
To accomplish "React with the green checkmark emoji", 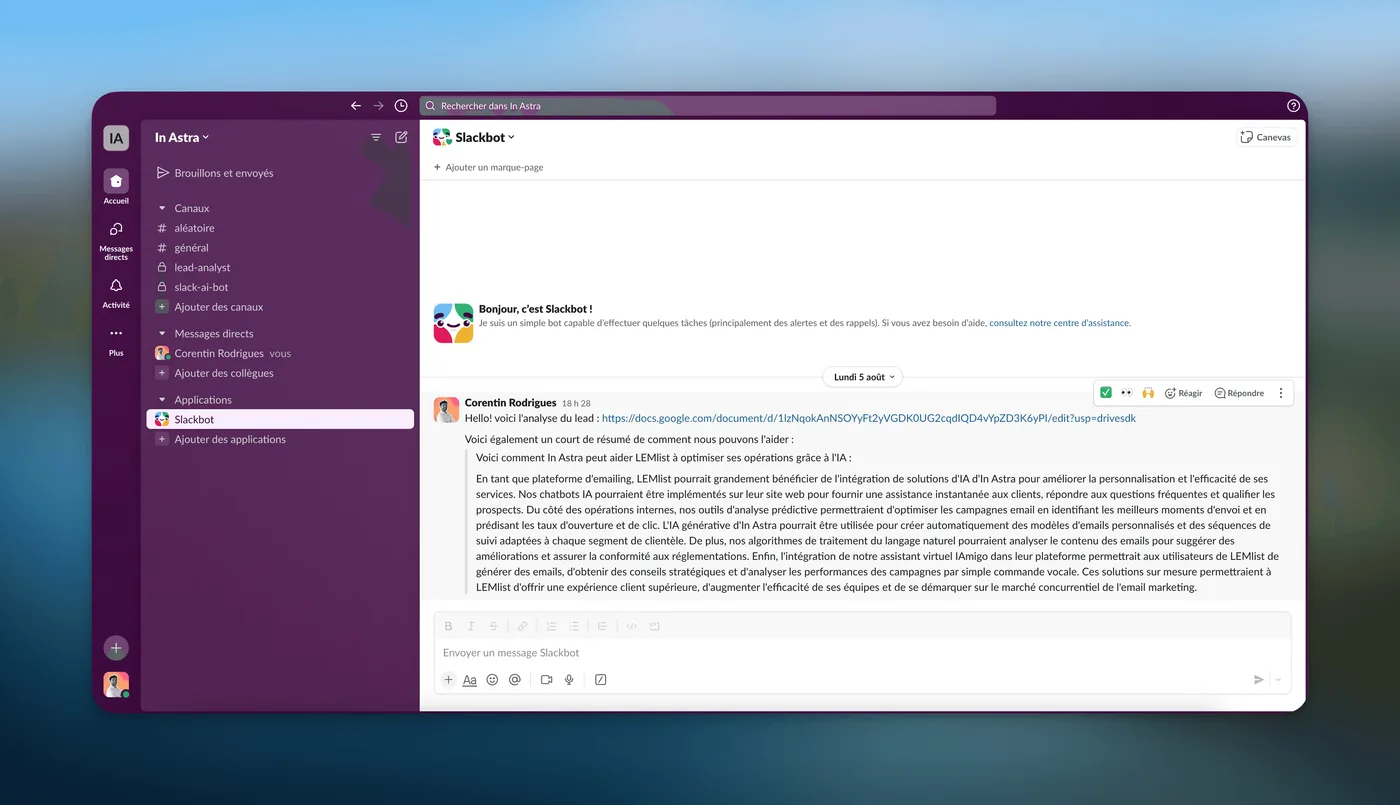I will (x=1106, y=393).
